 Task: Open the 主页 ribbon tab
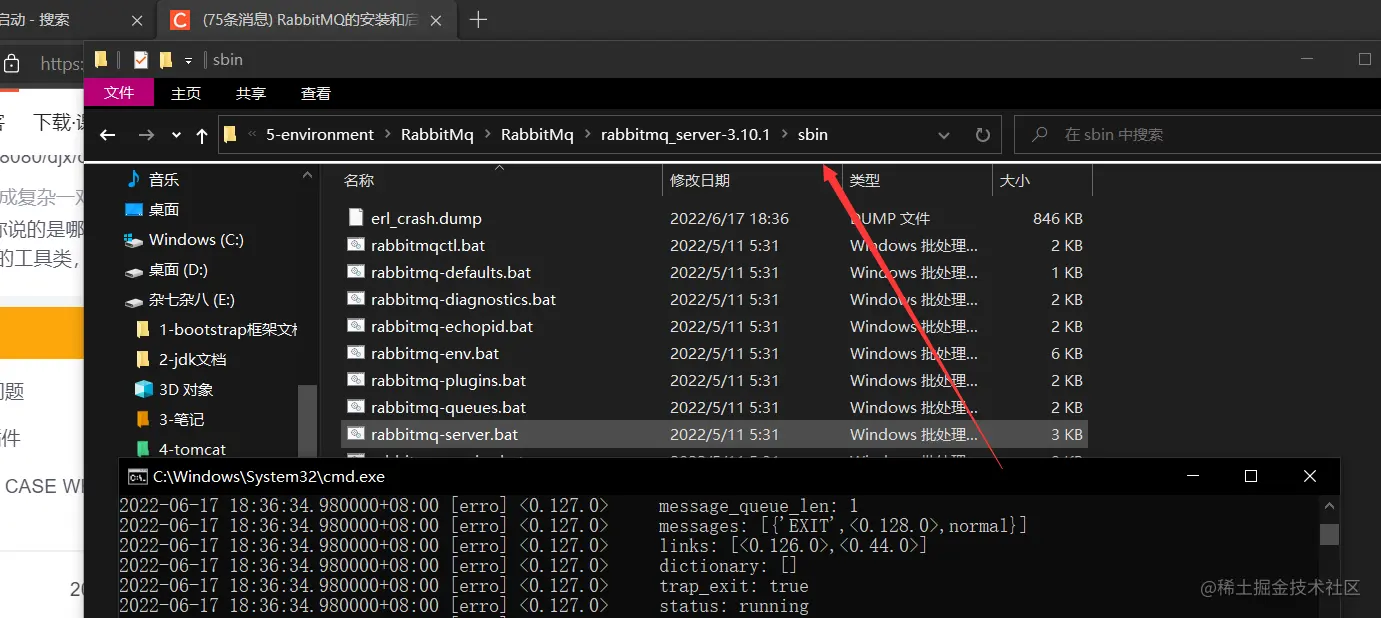coord(186,93)
